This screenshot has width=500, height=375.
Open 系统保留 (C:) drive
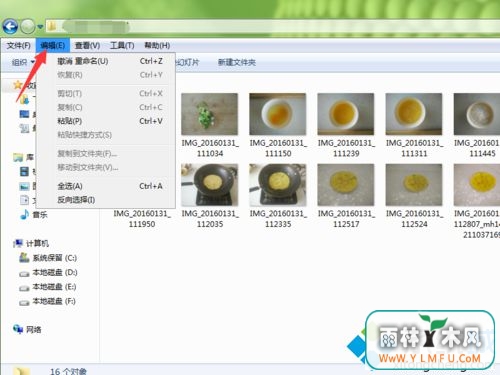click(55, 258)
